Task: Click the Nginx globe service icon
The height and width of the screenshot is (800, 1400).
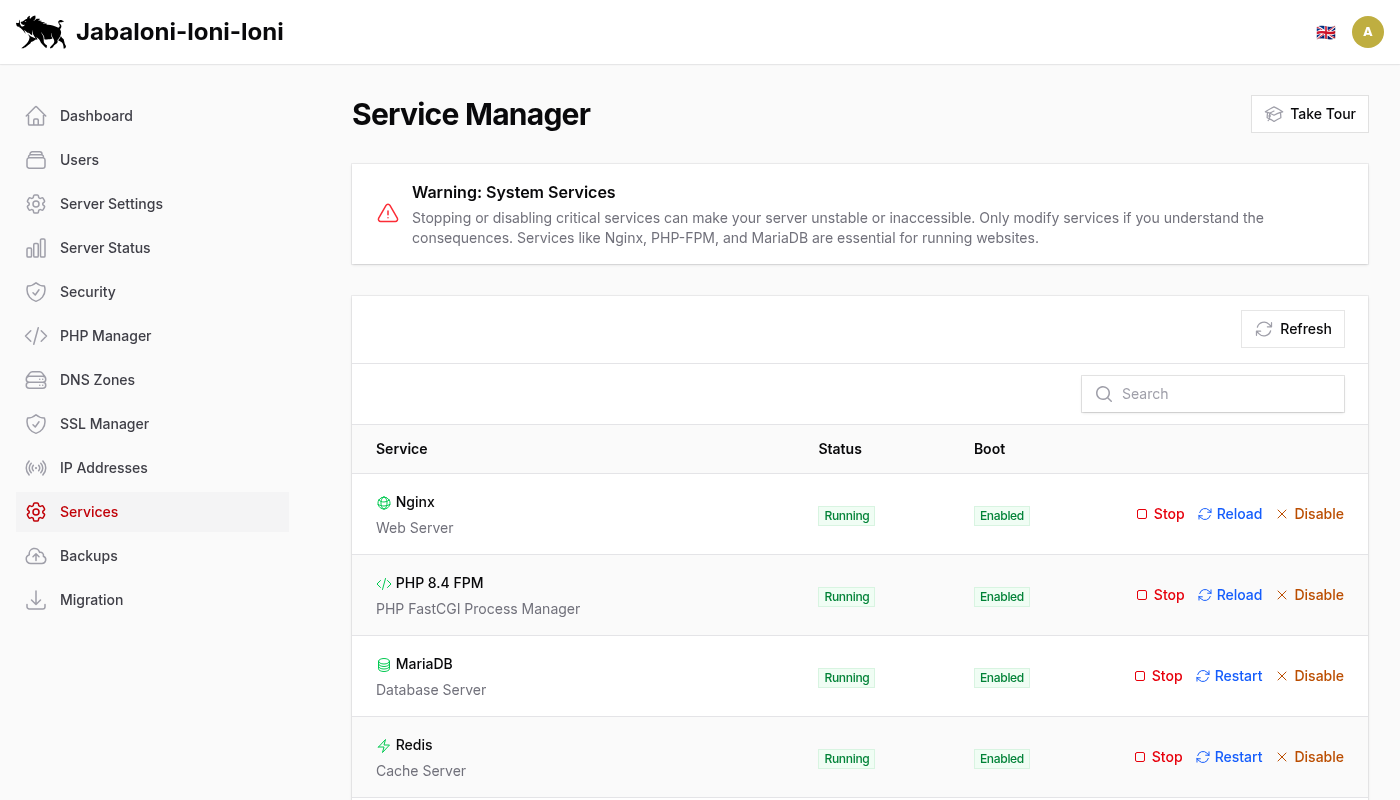Action: (384, 501)
